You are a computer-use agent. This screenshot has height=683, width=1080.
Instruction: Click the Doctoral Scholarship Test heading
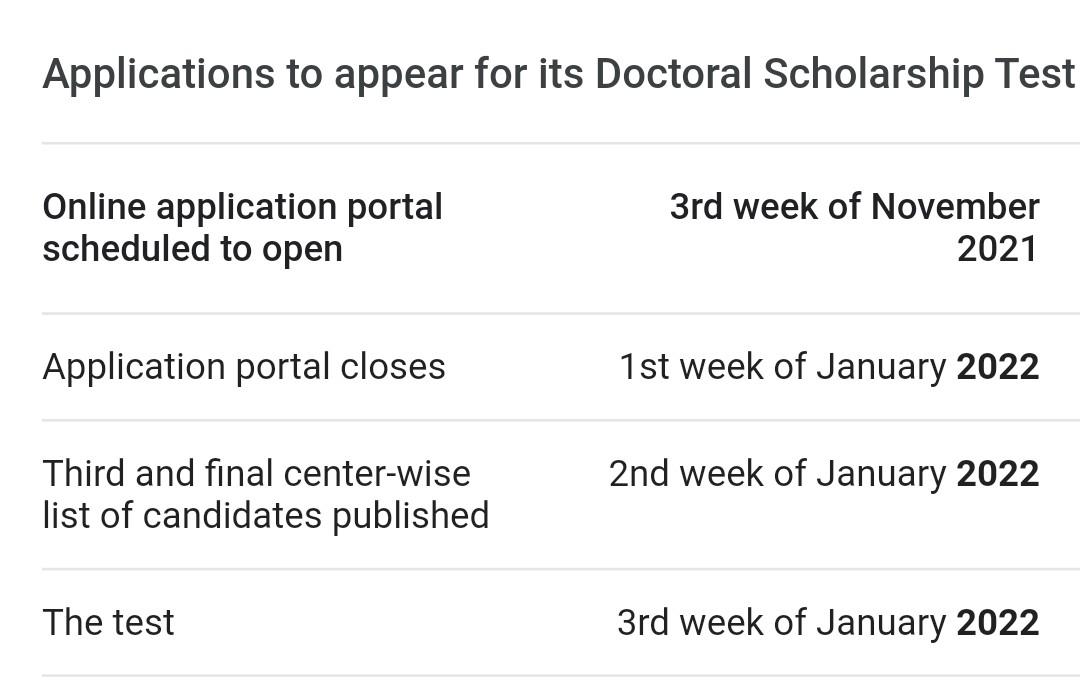(558, 75)
